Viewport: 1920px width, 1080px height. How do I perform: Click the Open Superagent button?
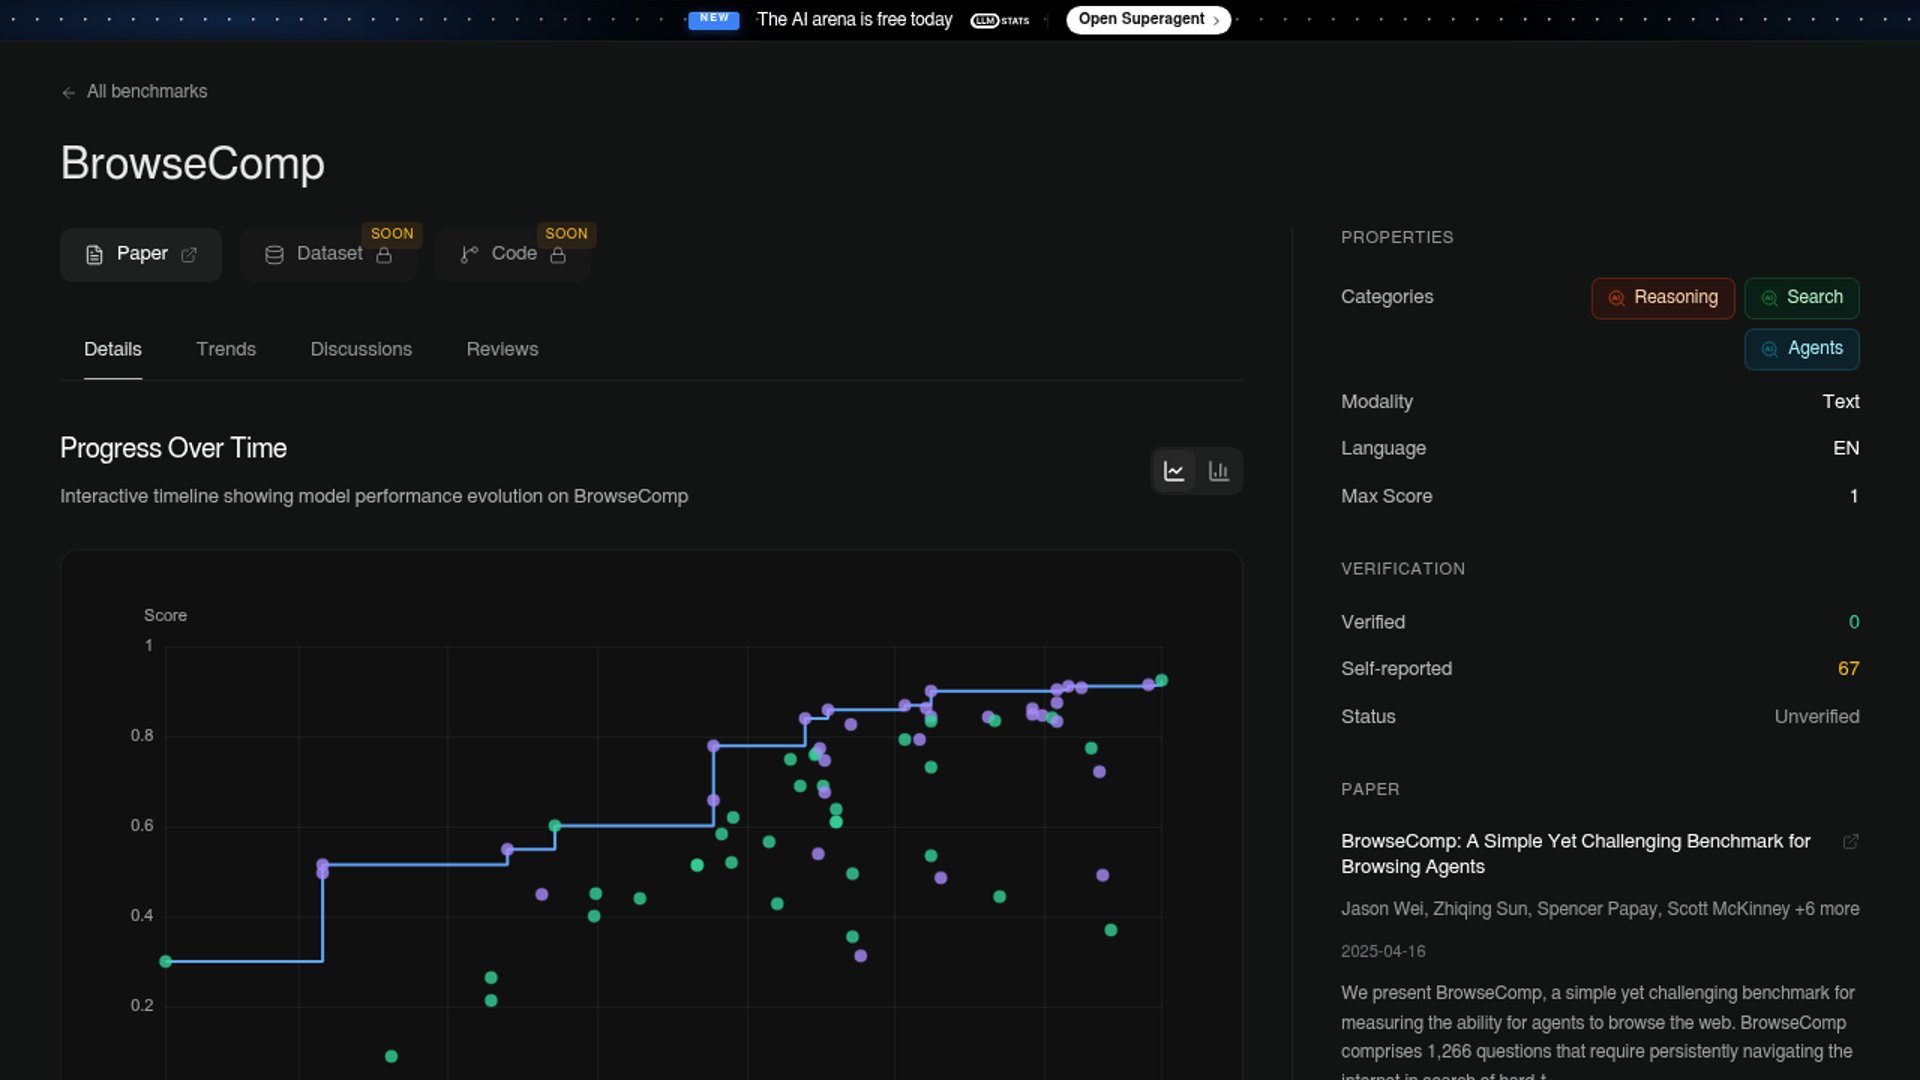click(x=1148, y=20)
